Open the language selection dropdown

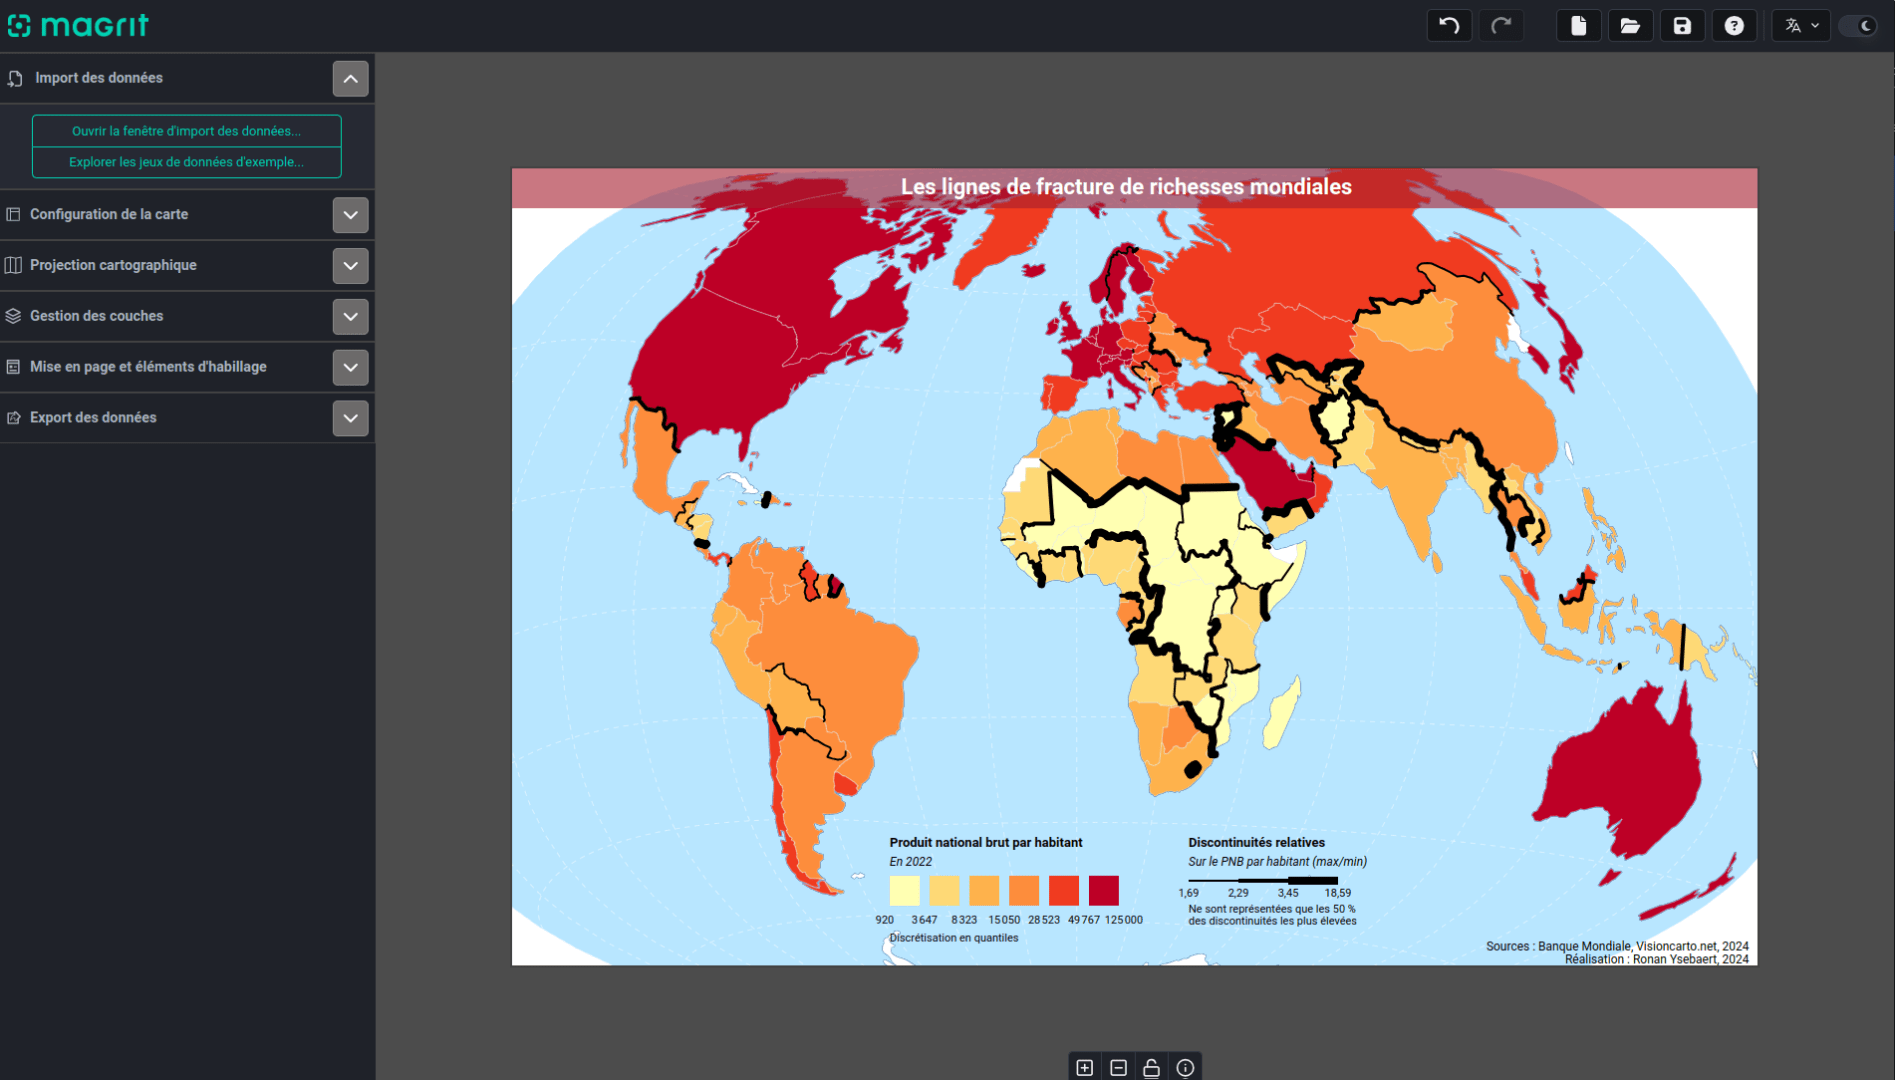click(x=1801, y=26)
